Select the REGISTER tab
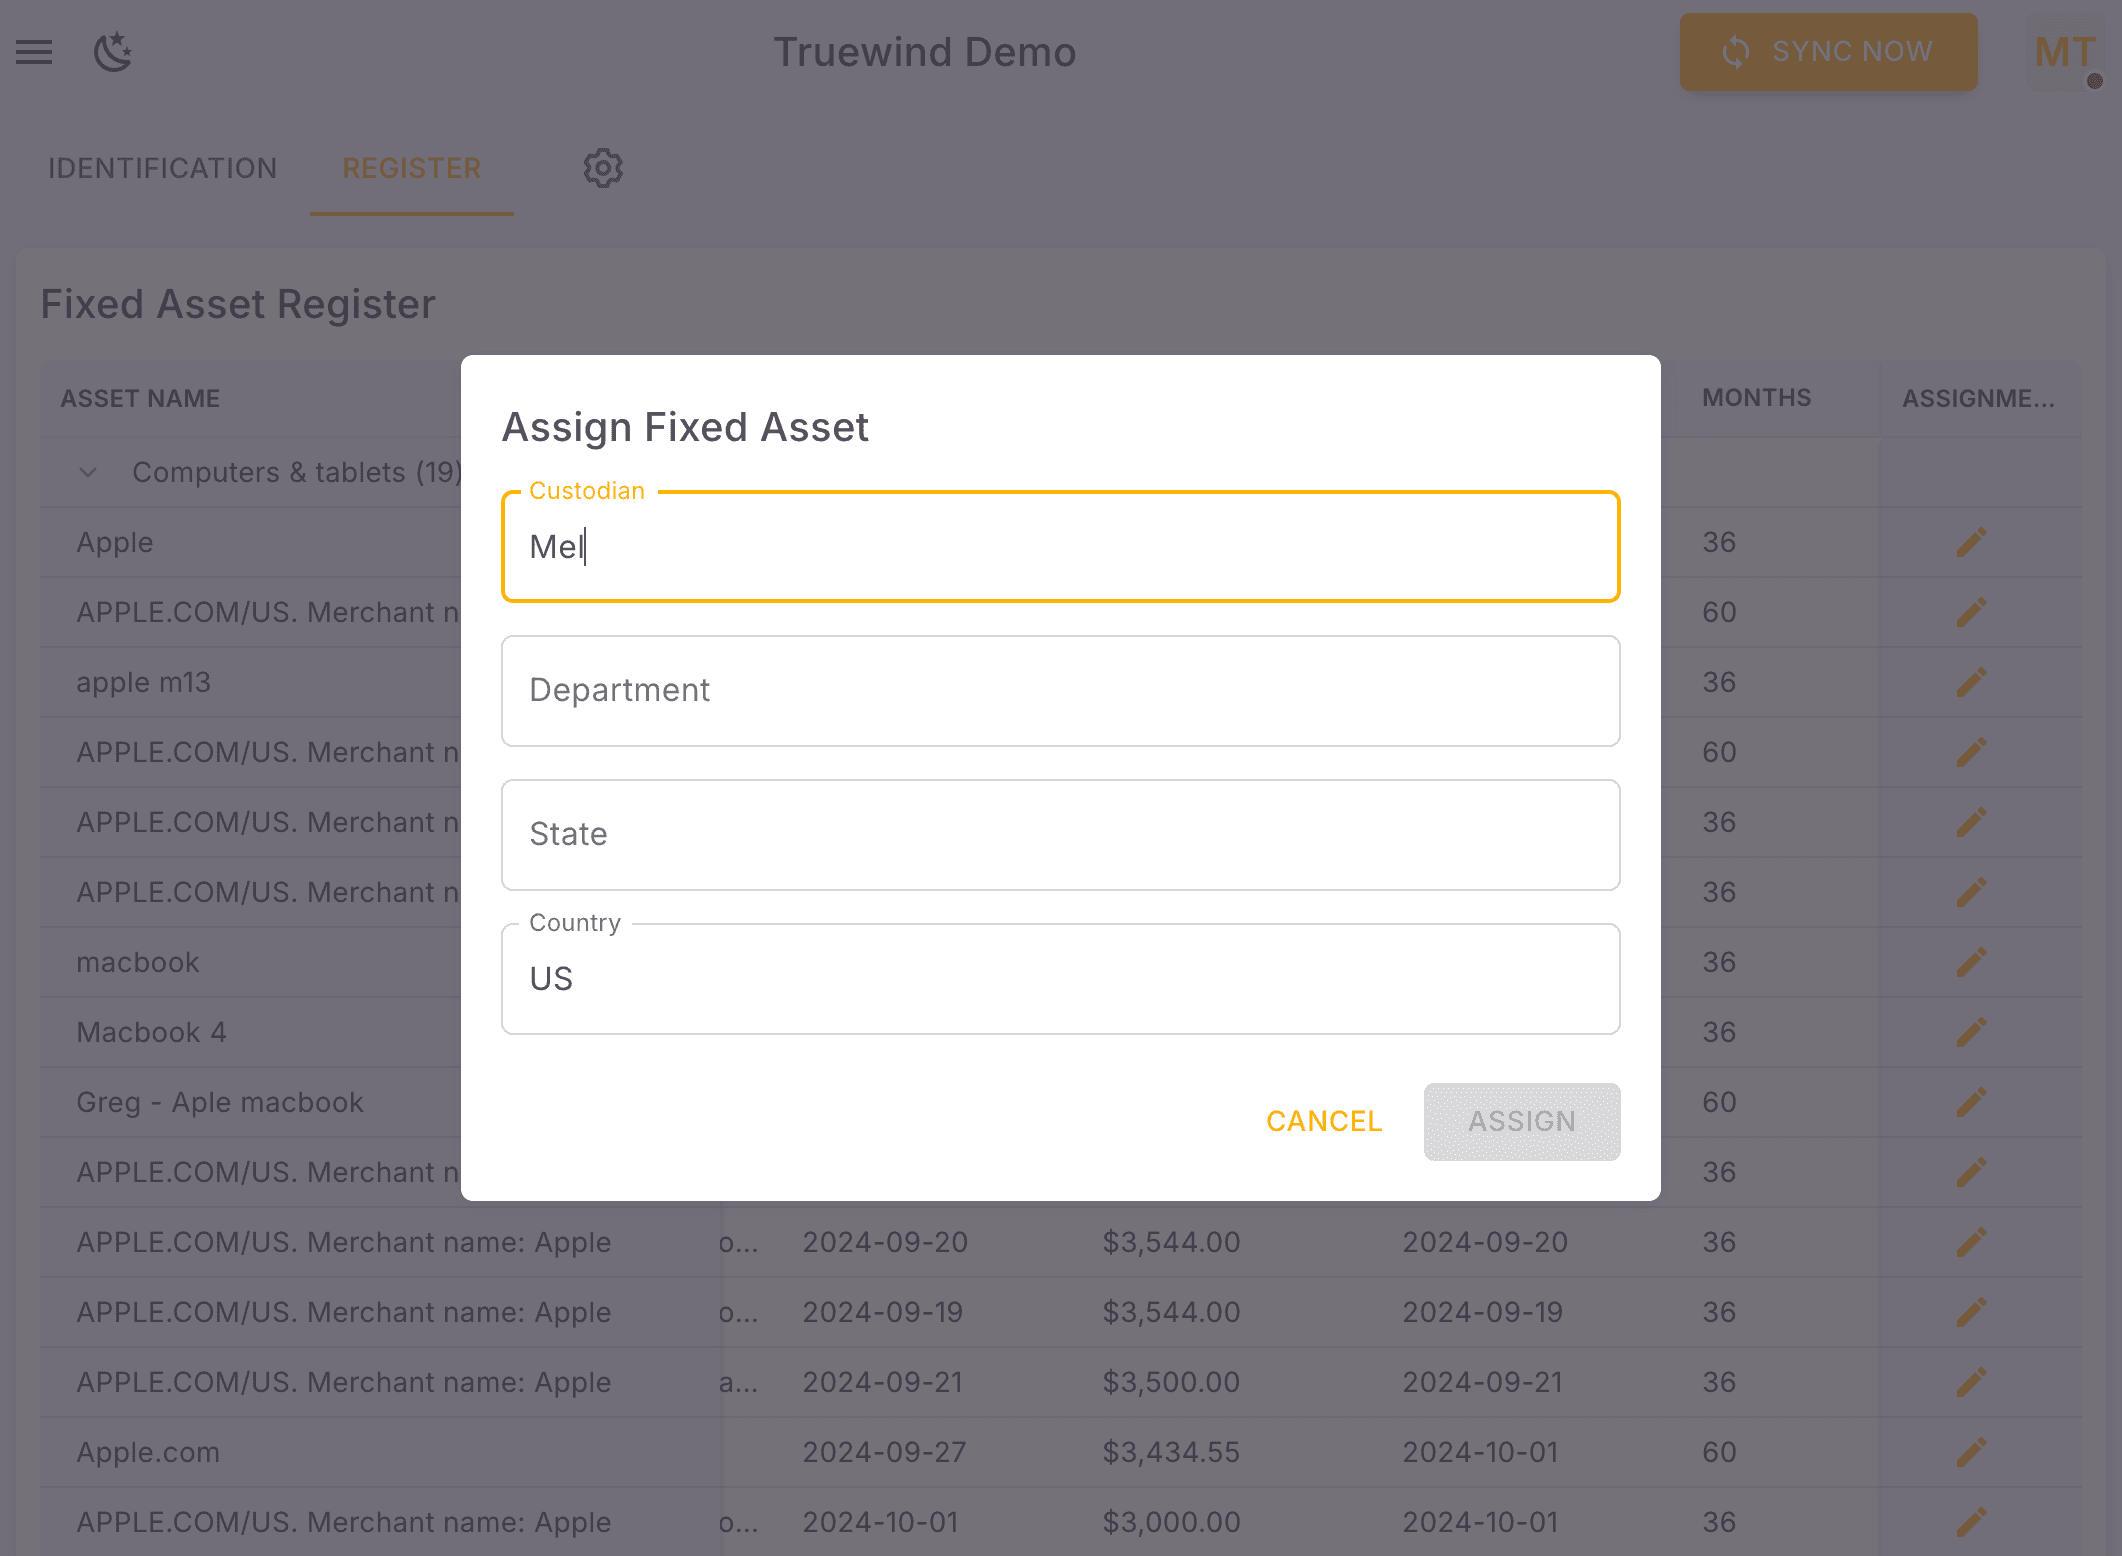Image resolution: width=2122 pixels, height=1556 pixels. point(411,168)
